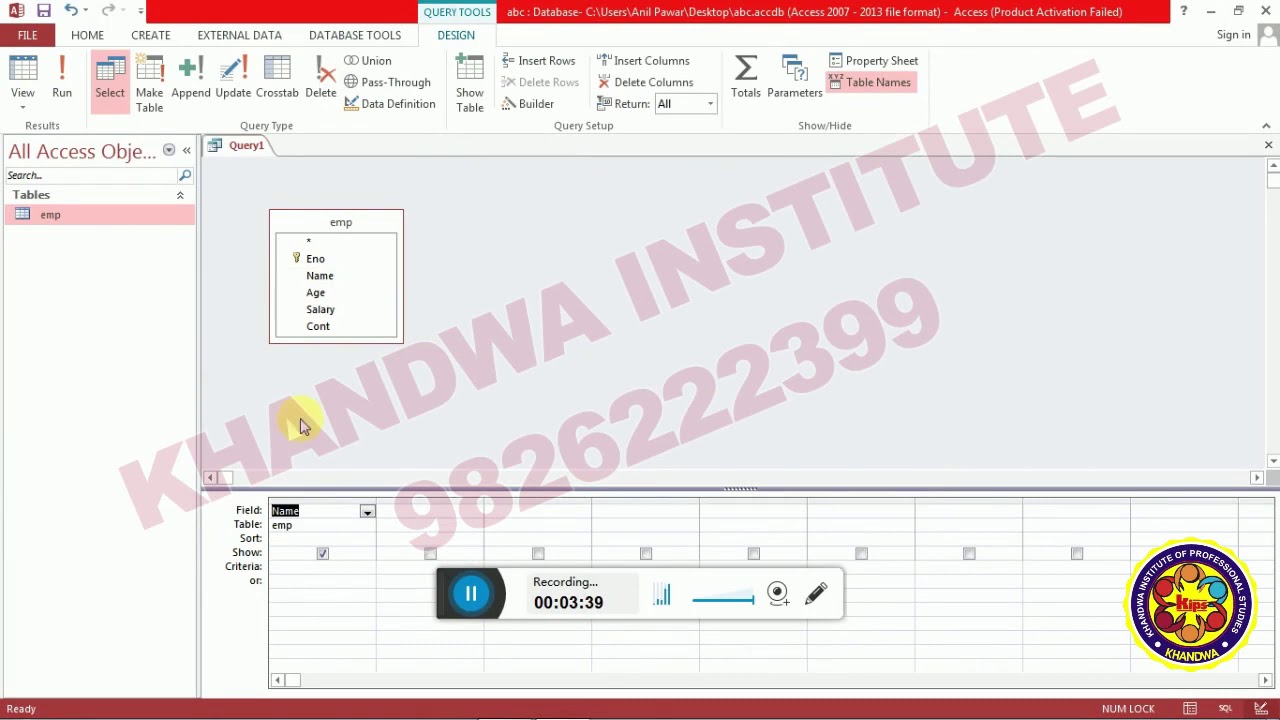This screenshot has width=1280, height=720.
Task: Switch to the HOME tab
Action: (87, 35)
